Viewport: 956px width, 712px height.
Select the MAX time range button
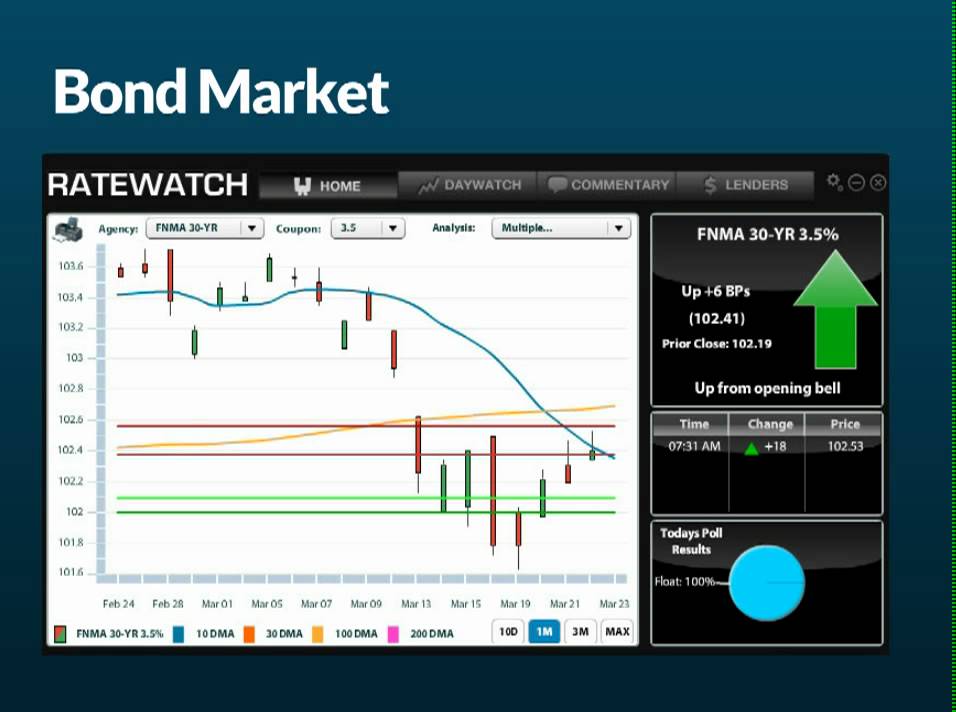(x=617, y=632)
